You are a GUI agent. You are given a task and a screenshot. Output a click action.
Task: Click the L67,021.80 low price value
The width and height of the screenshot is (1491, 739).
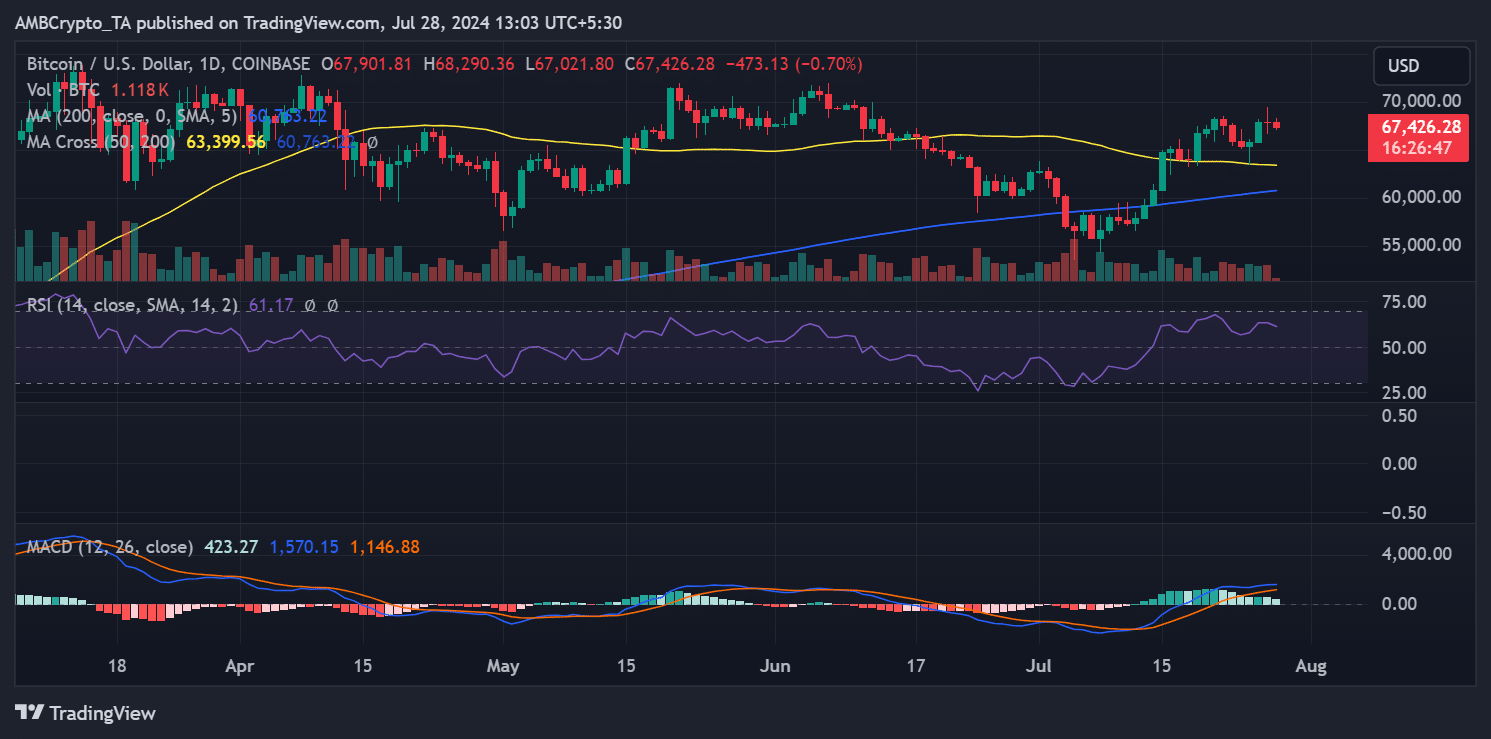[x=571, y=63]
